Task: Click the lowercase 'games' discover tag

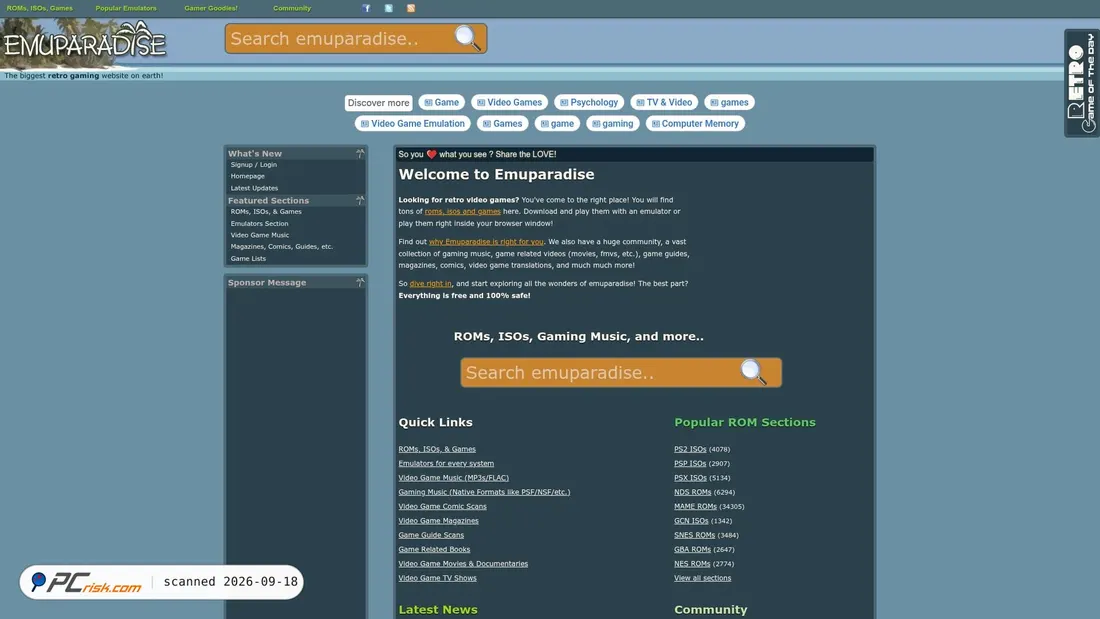Action: [729, 102]
